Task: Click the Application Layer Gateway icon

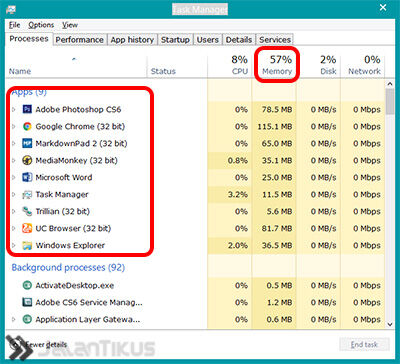Action: pyautogui.click(x=27, y=319)
